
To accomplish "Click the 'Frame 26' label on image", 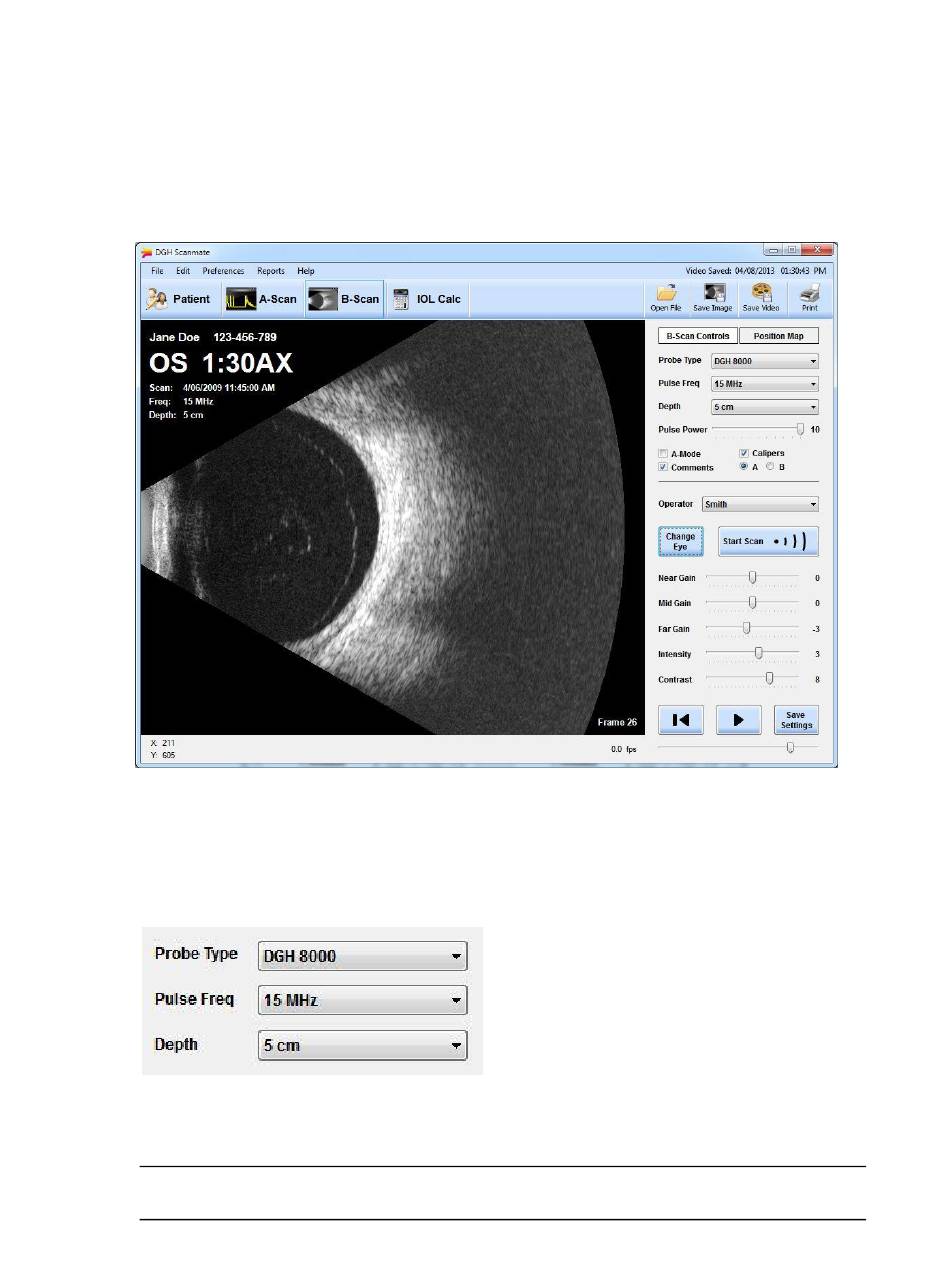I will coord(617,721).
